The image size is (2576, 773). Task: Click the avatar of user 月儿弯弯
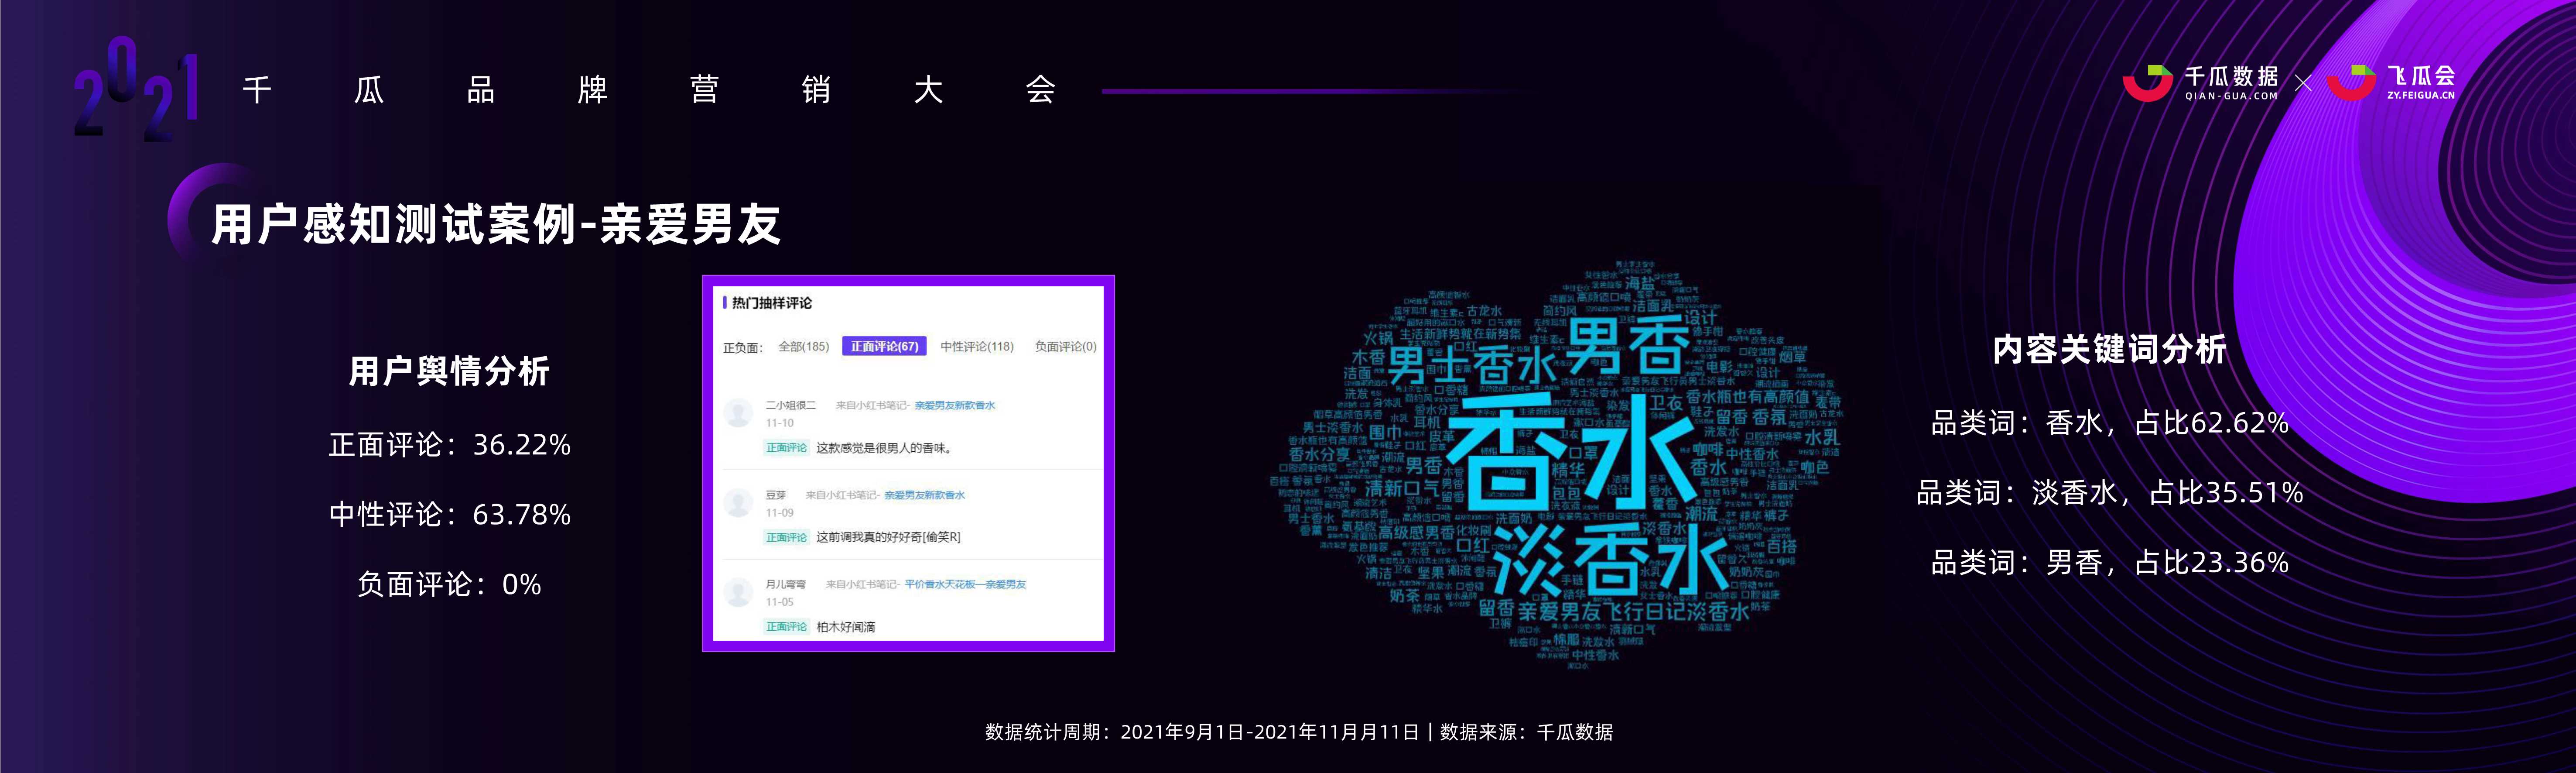point(738,592)
